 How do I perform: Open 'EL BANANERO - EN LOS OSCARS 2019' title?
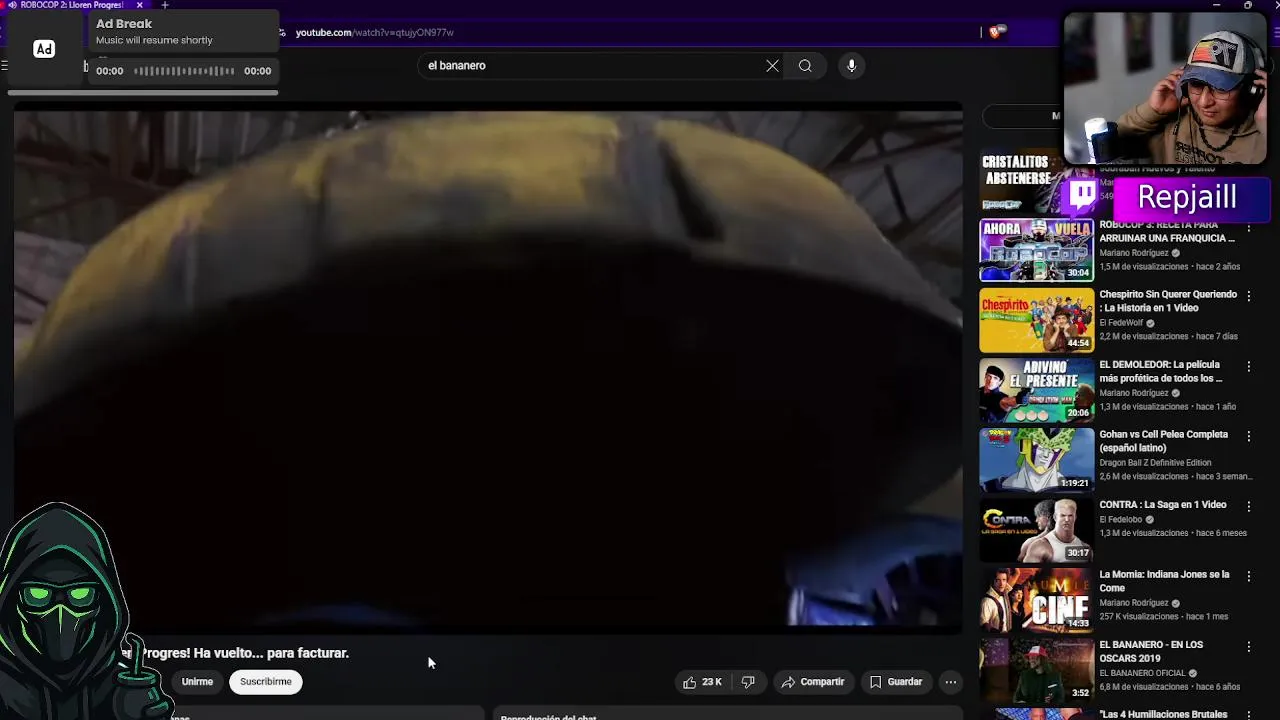tap(1151, 651)
